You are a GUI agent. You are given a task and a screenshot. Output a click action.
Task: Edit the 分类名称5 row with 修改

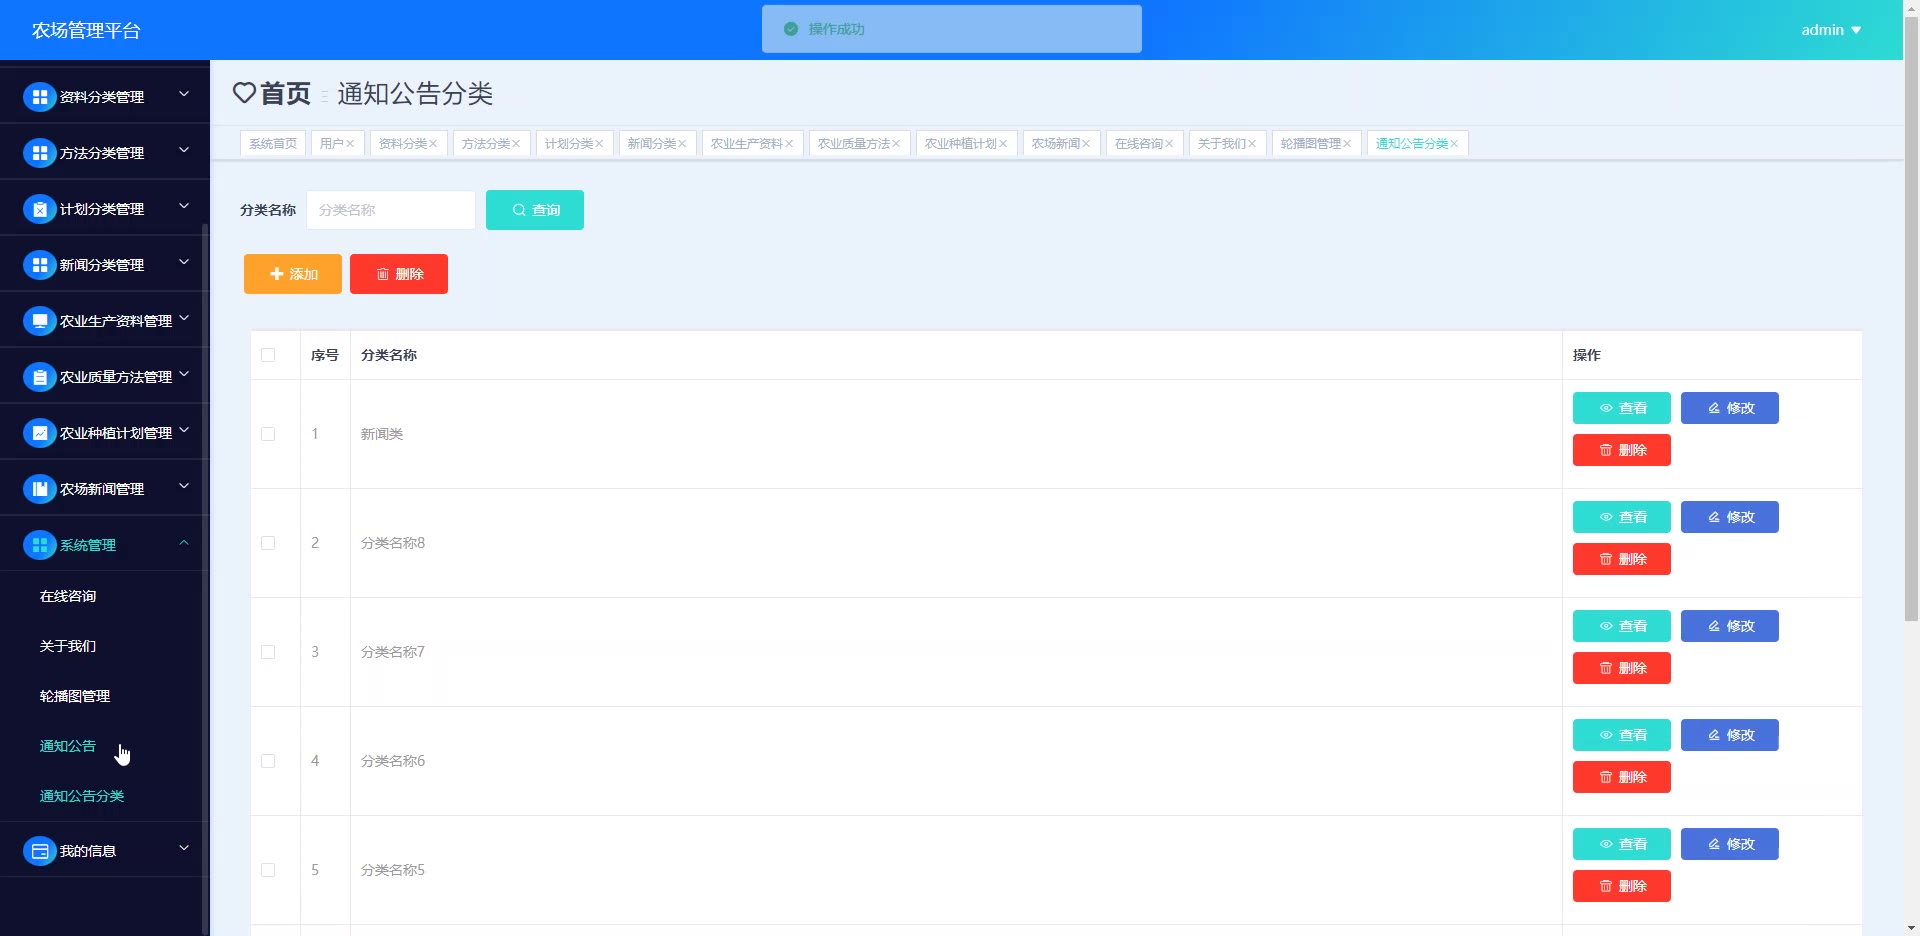[x=1730, y=844]
